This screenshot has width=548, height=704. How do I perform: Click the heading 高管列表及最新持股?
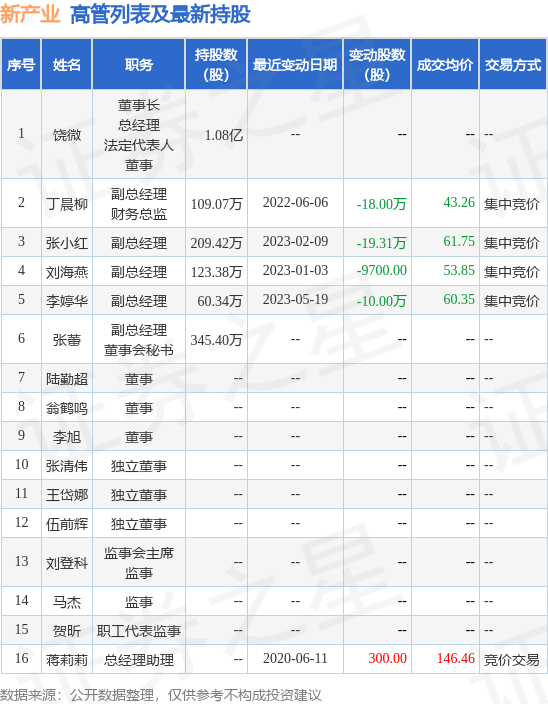(160, 14)
